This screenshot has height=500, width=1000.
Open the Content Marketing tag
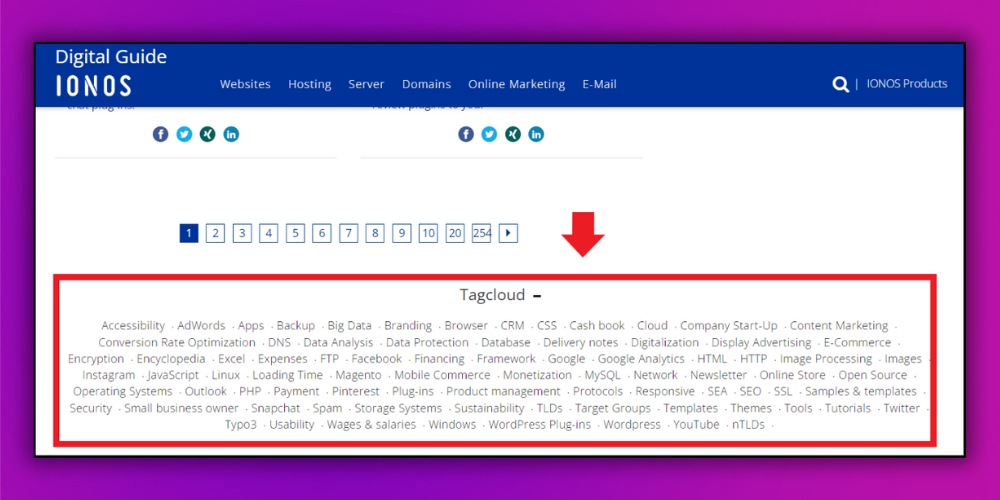pyautogui.click(x=839, y=326)
